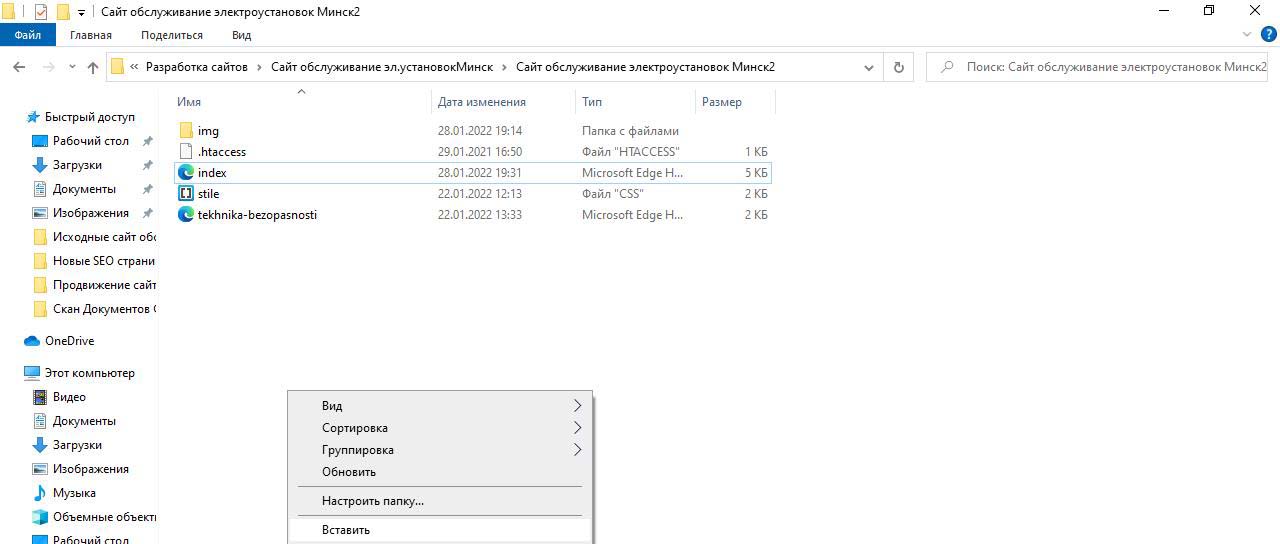The height and width of the screenshot is (544, 1280).
Task: Refresh the folder with the reload icon
Action: 898,67
